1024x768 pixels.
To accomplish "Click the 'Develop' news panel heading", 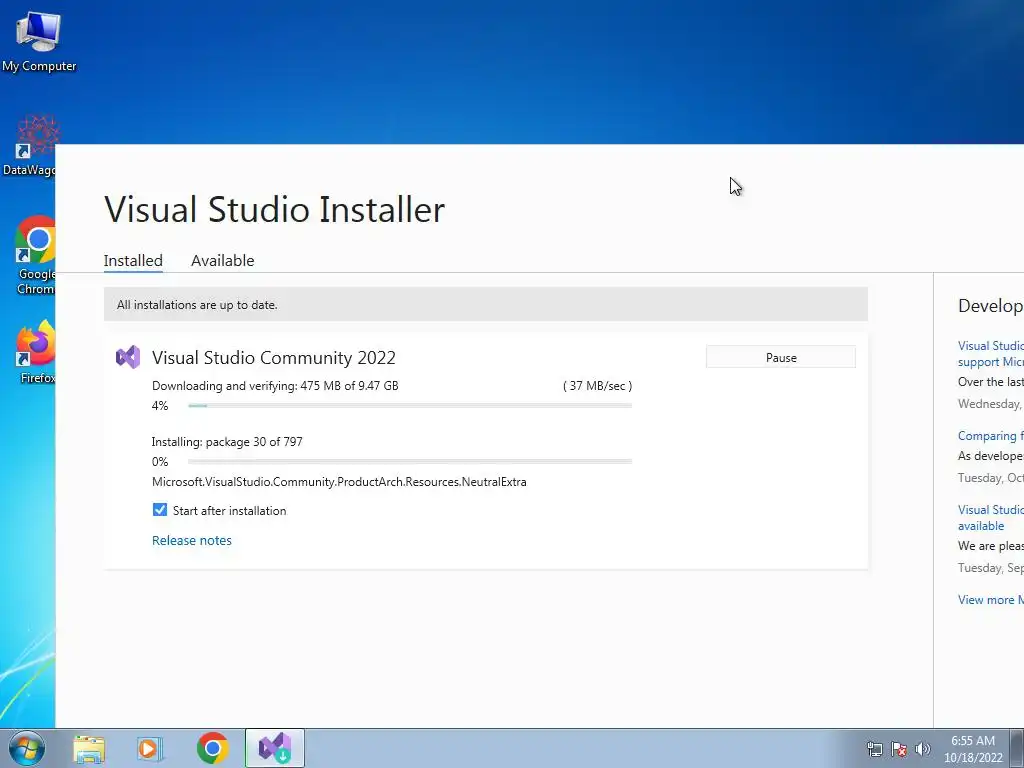I will tap(991, 306).
